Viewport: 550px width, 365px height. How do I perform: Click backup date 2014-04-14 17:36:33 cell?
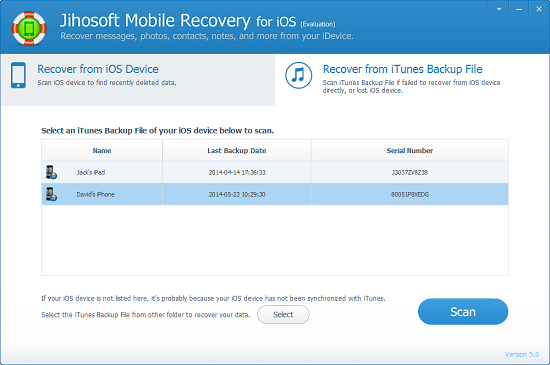tap(237, 173)
